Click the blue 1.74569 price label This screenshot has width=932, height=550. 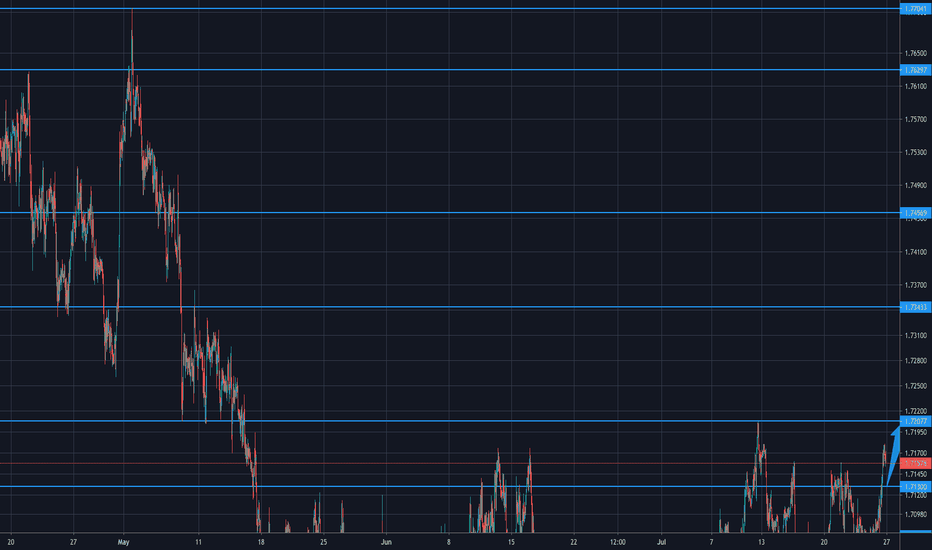(x=915, y=213)
